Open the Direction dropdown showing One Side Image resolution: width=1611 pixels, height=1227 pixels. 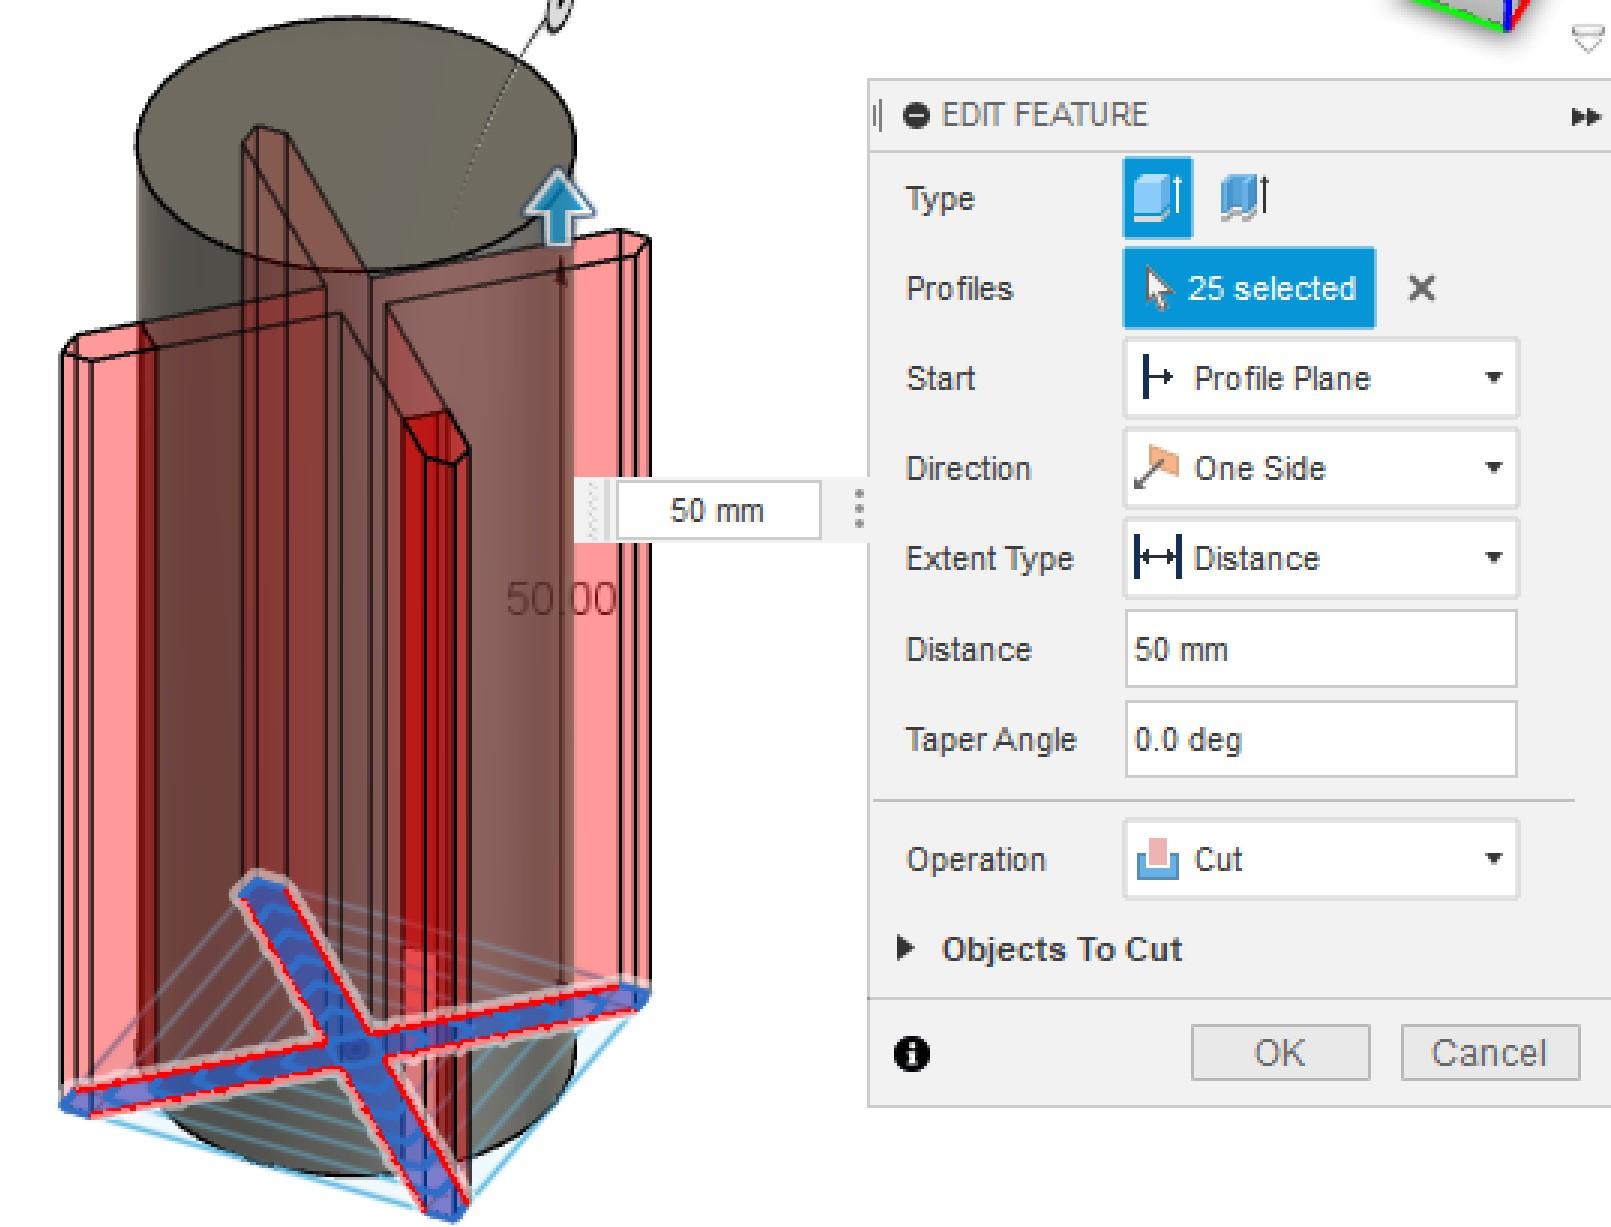point(1321,468)
